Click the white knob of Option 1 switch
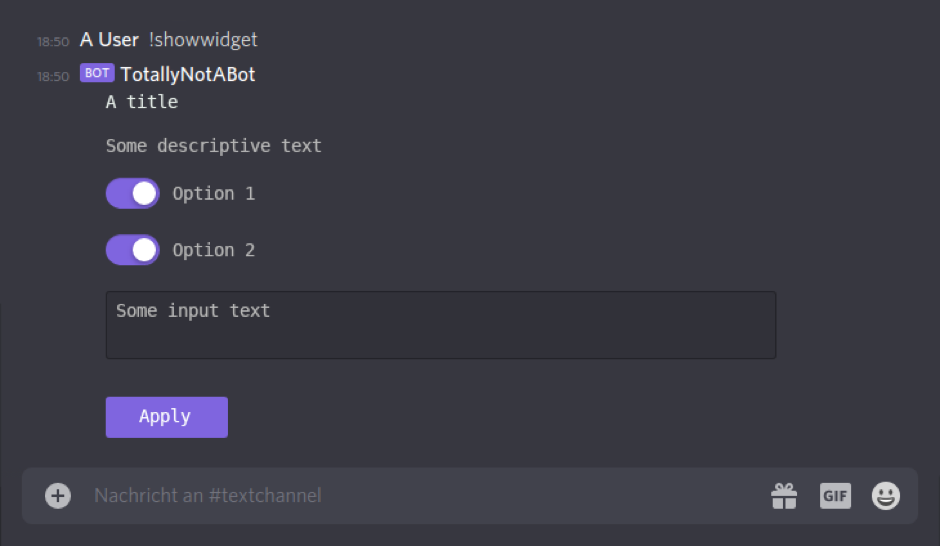Viewport: 940px width, 546px height. tap(145, 194)
